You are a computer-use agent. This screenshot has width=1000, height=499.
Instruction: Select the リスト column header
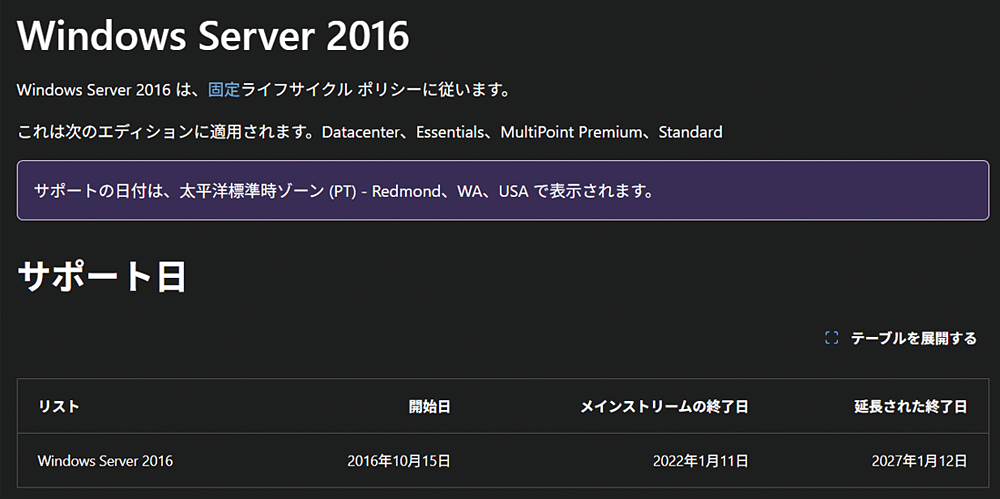tap(58, 406)
